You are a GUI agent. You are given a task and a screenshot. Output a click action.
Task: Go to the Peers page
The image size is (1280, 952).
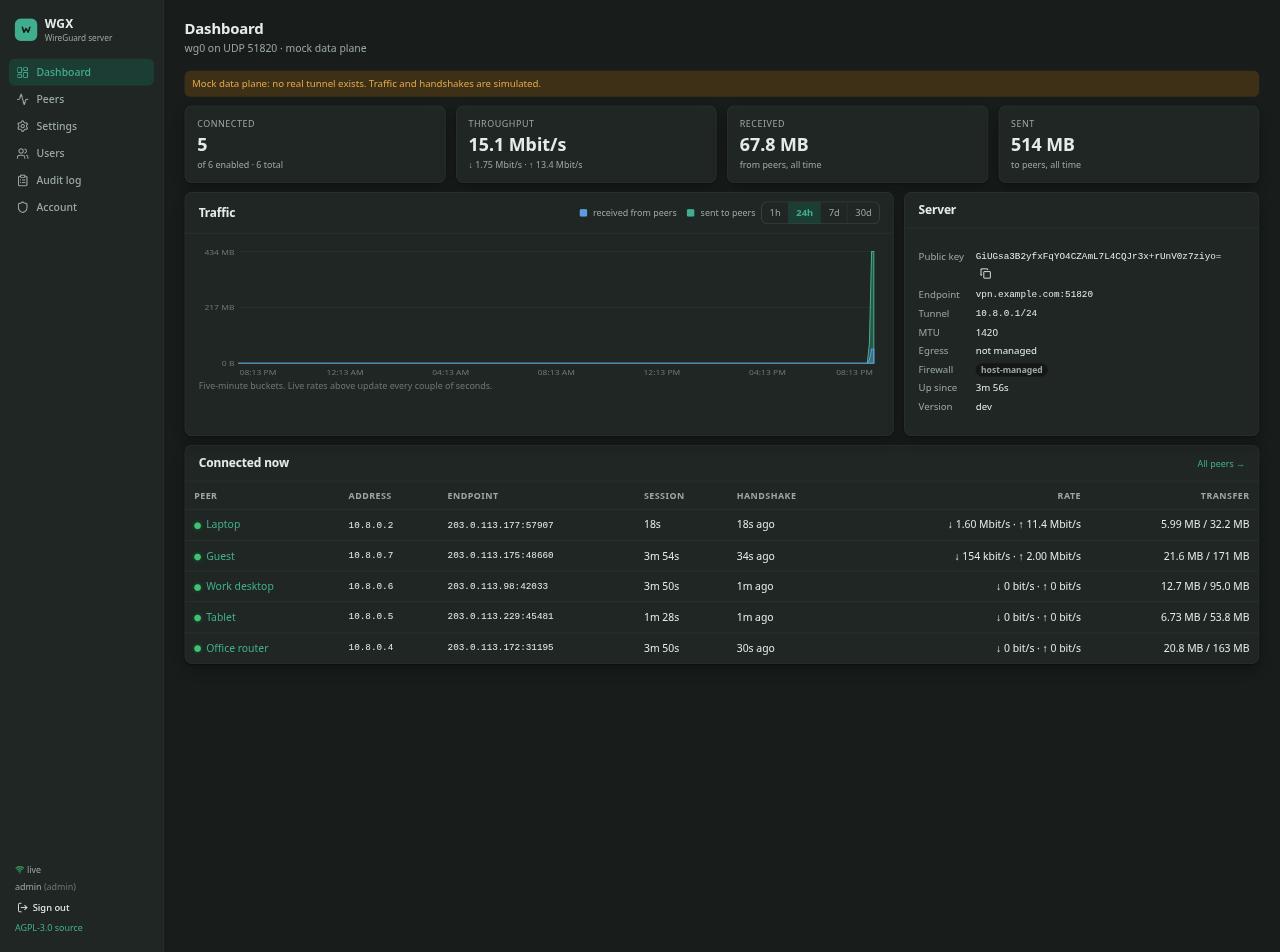pyautogui.click(x=82, y=99)
